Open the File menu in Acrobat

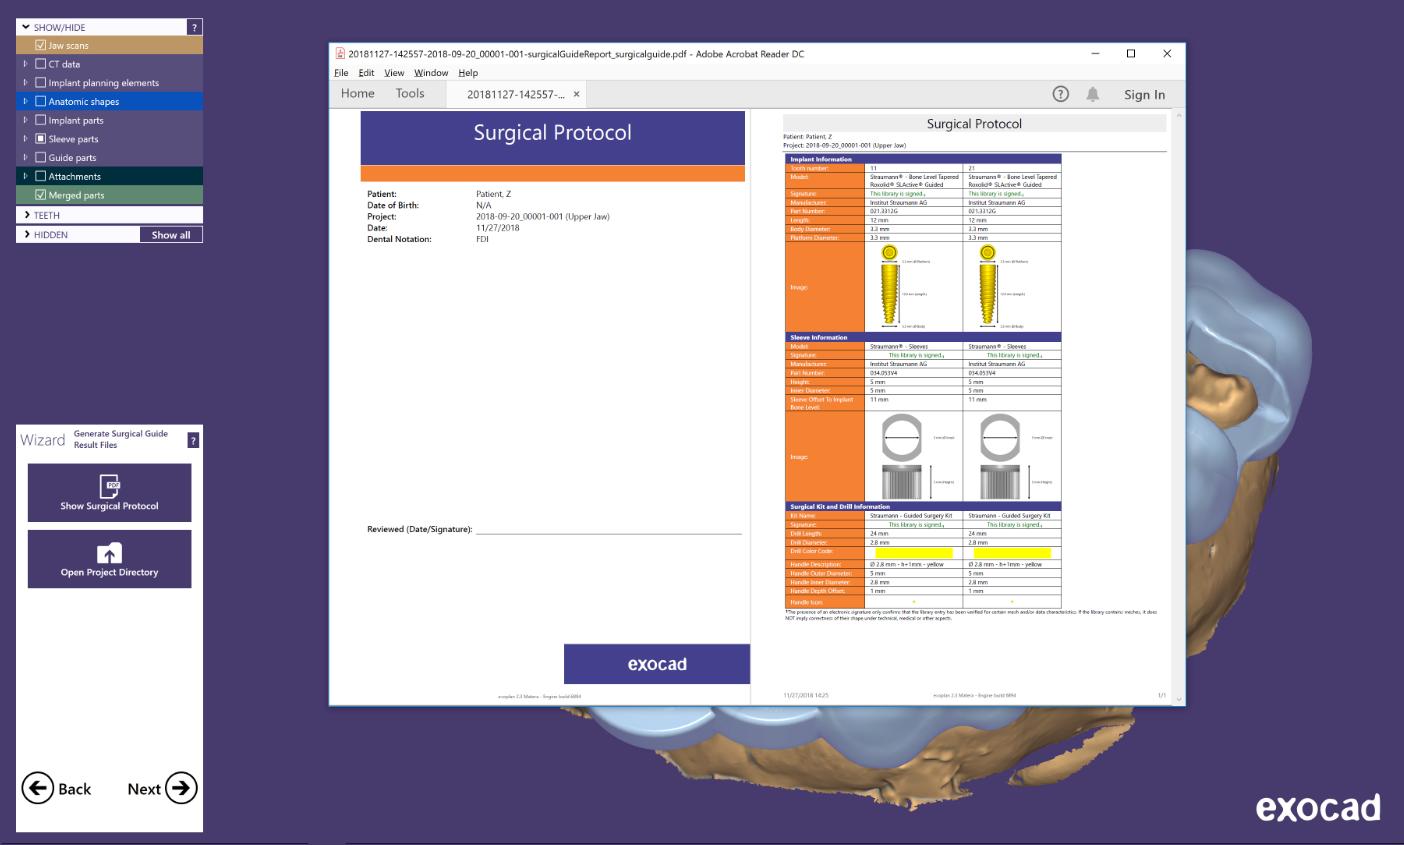(x=341, y=73)
